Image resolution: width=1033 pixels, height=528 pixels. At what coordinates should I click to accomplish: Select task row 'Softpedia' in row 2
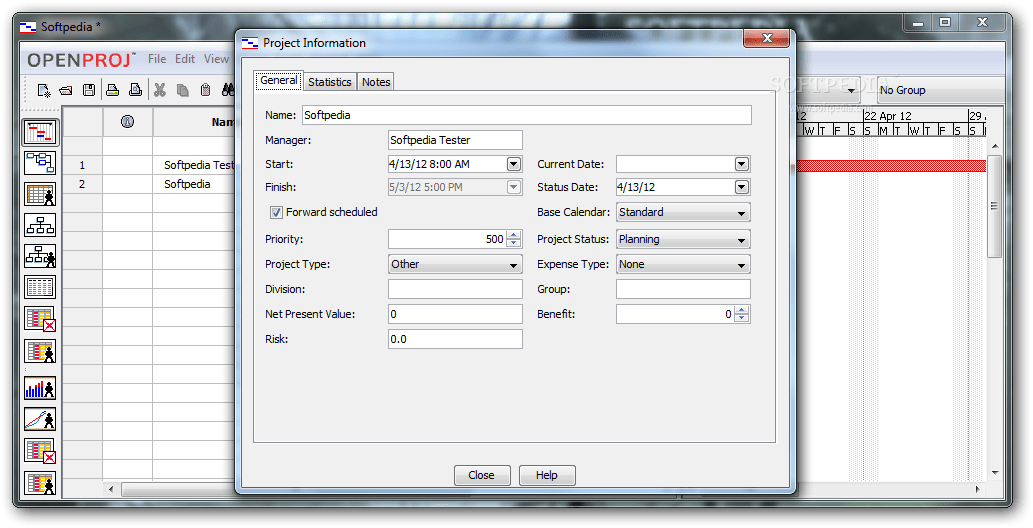[x=188, y=184]
